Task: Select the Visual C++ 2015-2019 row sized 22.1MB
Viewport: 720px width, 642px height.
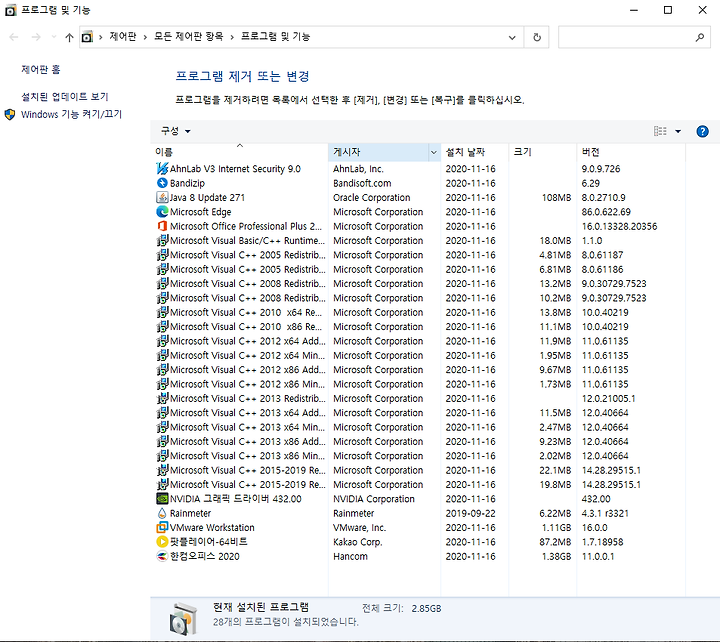Action: (418, 470)
